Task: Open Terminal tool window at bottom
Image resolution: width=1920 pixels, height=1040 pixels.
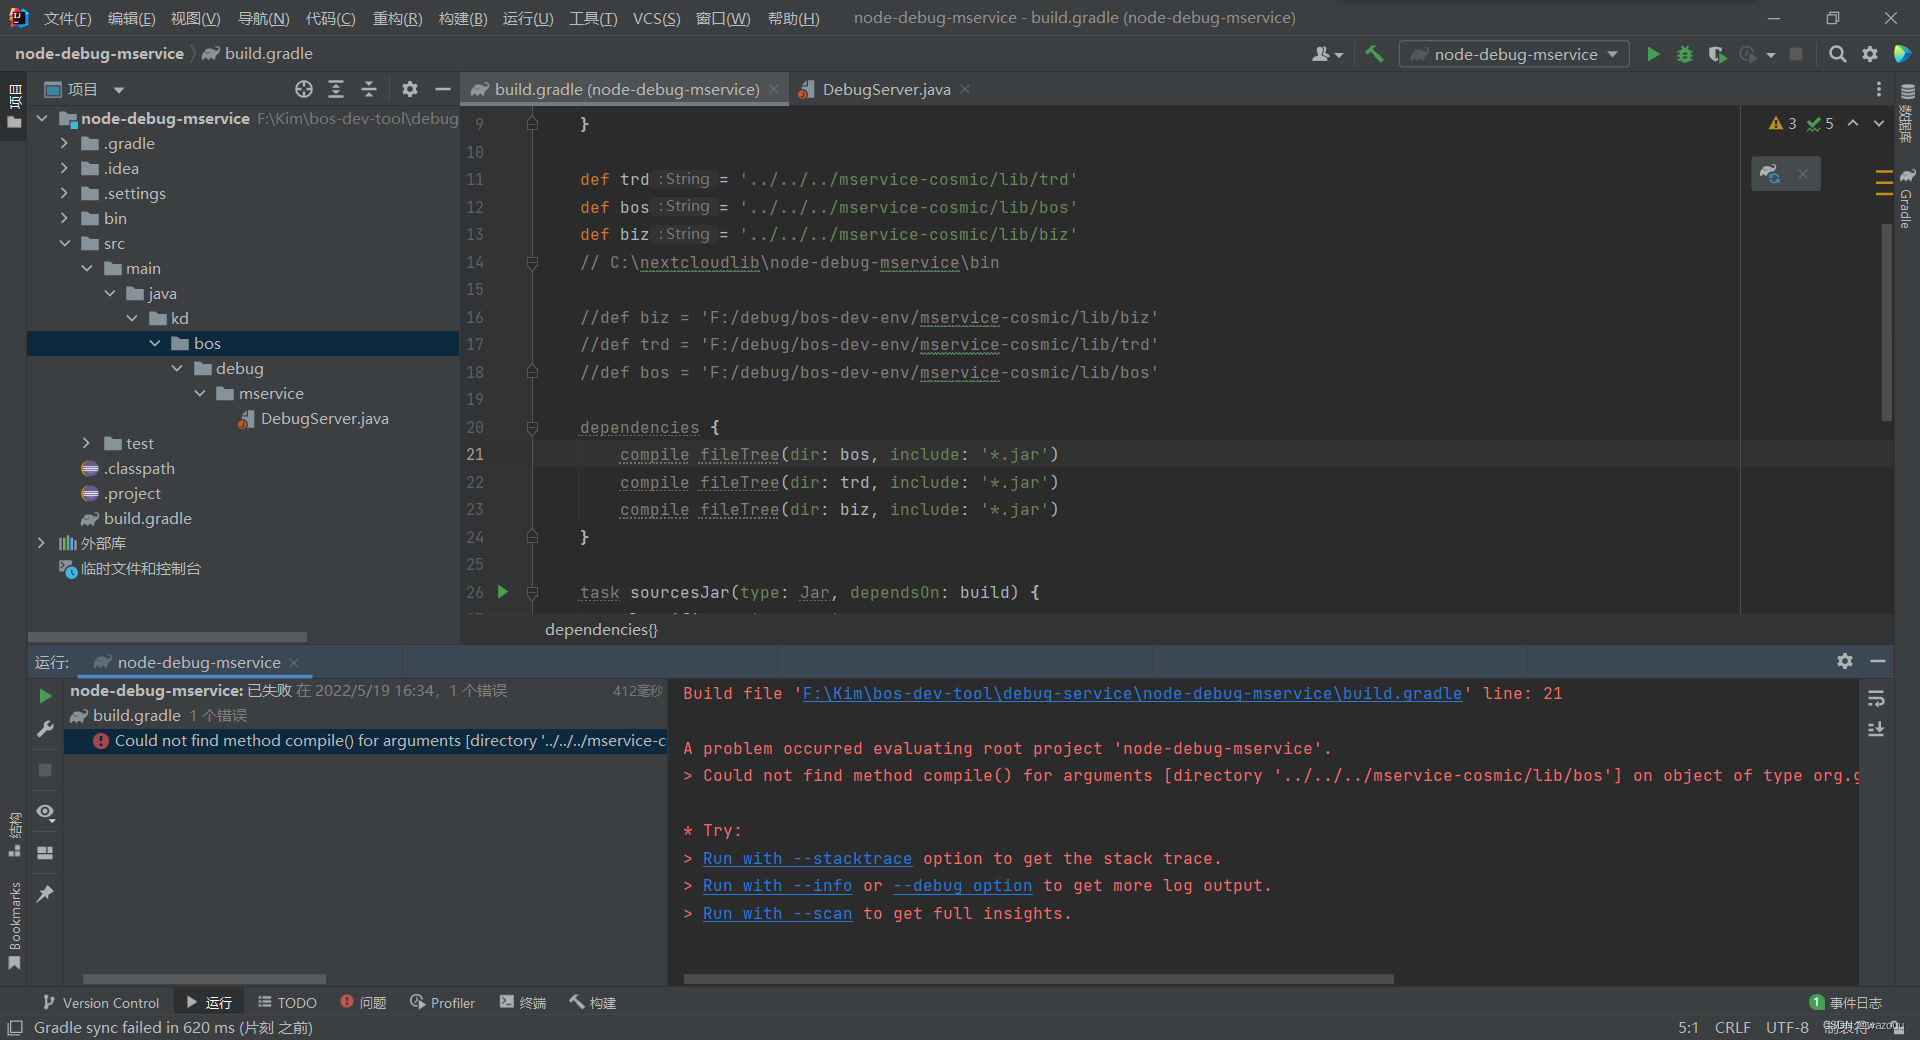Action: (523, 1003)
